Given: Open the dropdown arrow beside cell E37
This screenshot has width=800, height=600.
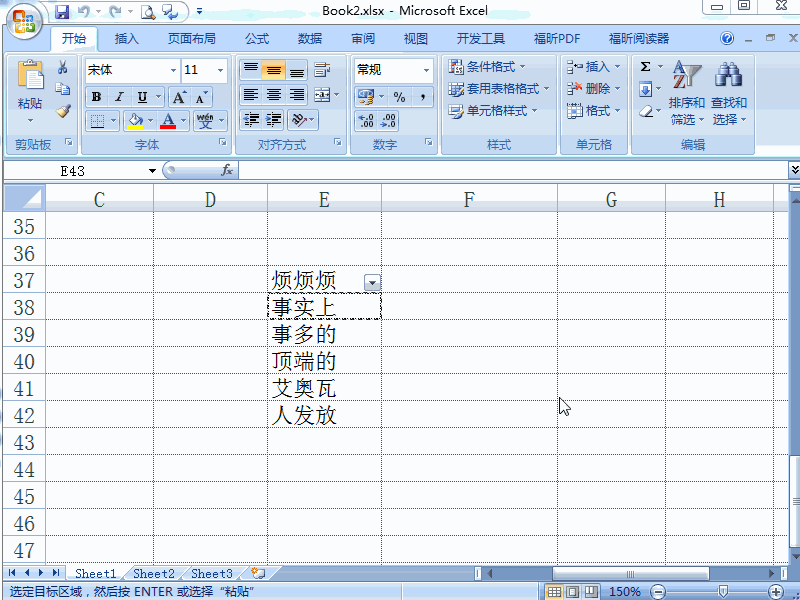Looking at the screenshot, I should [371, 282].
